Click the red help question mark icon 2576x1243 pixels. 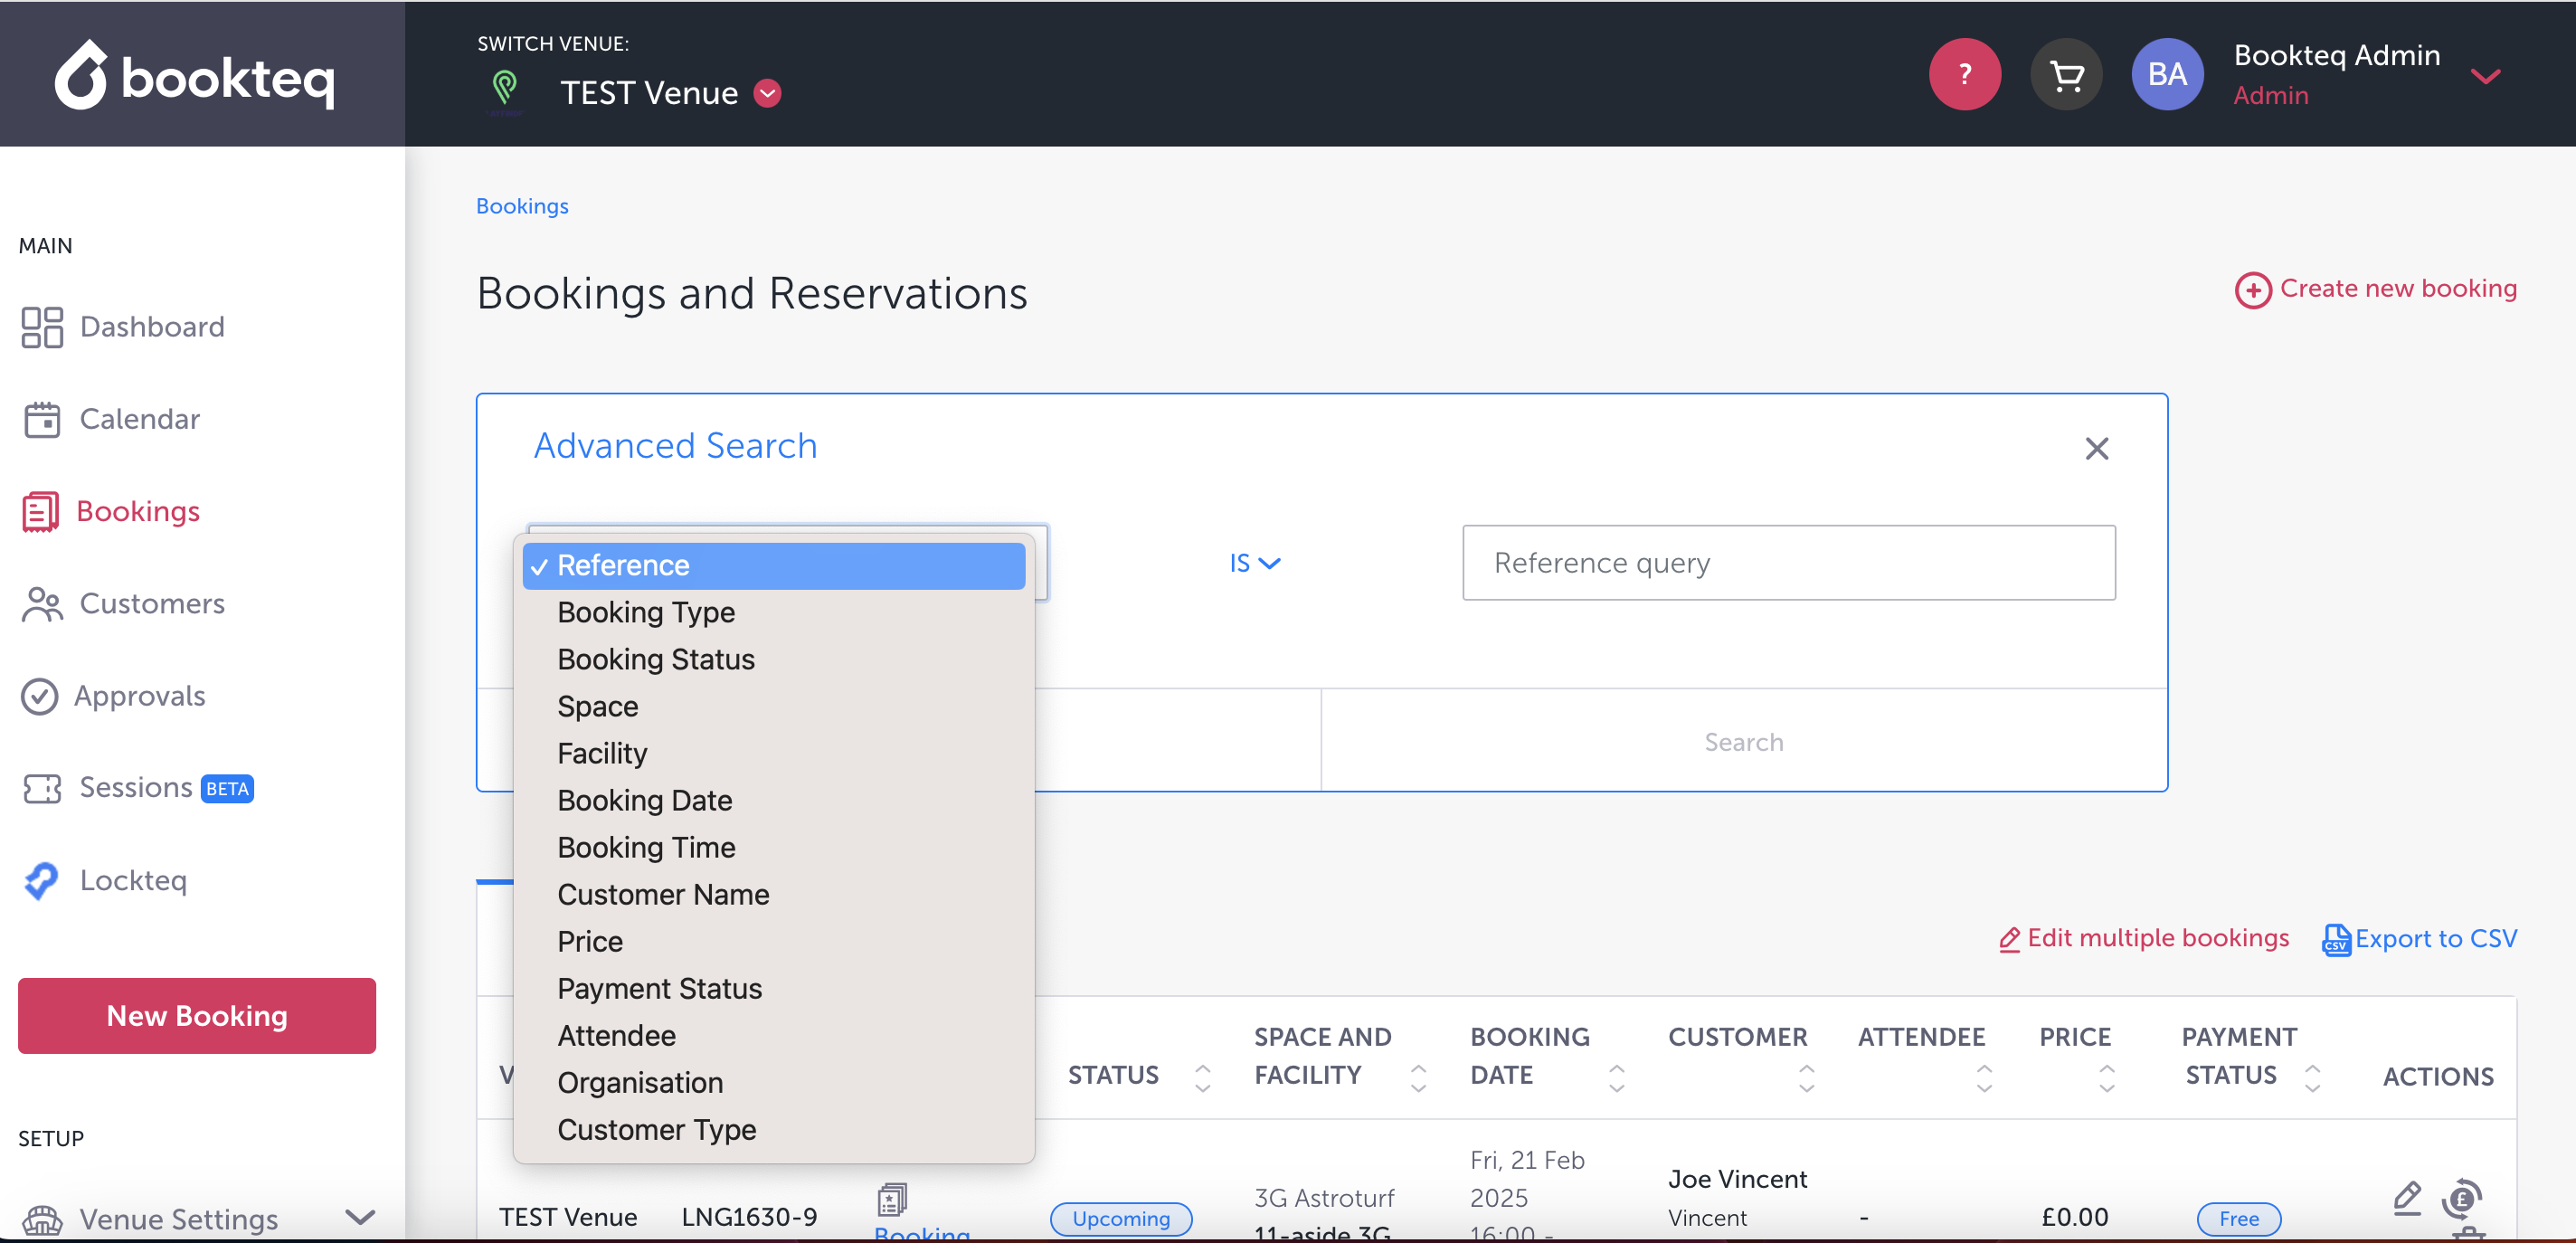point(1964,74)
